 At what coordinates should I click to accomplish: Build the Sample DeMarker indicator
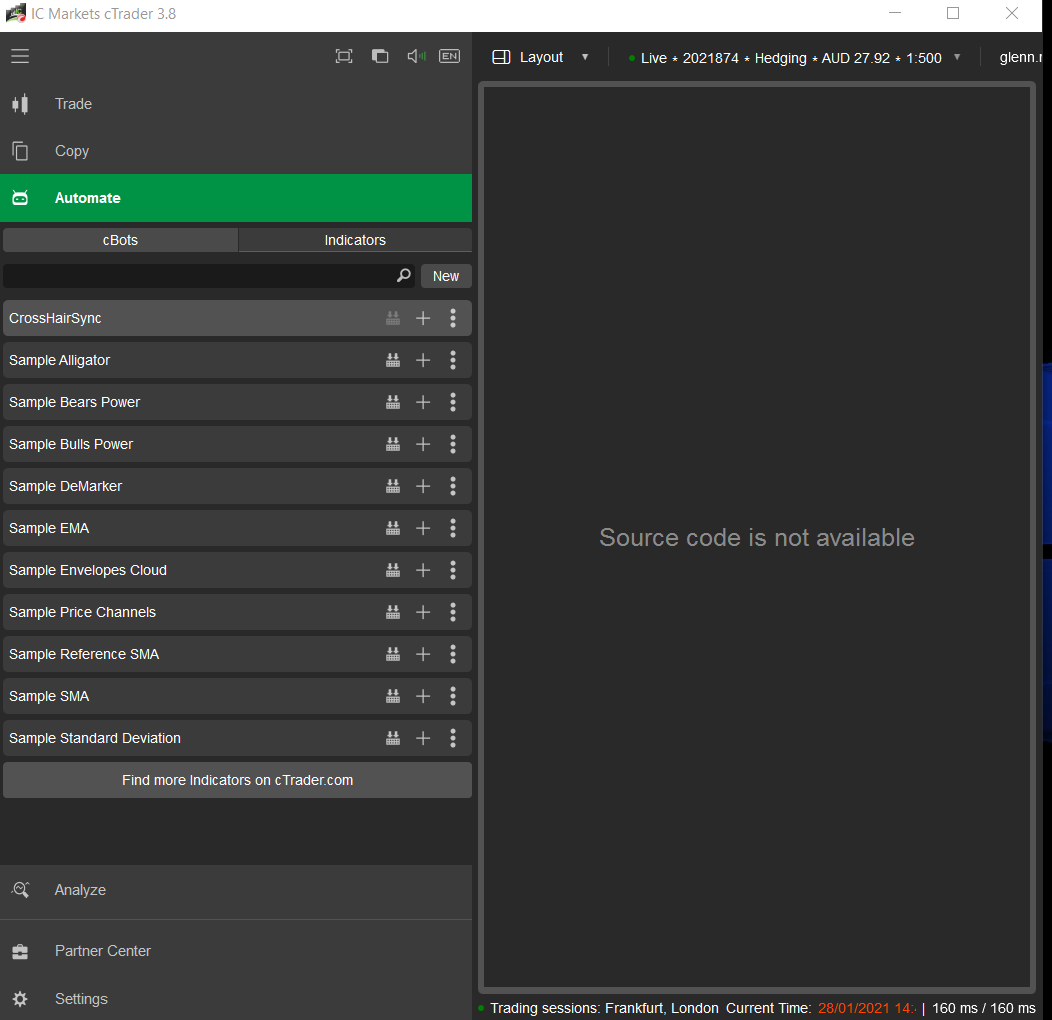(393, 486)
